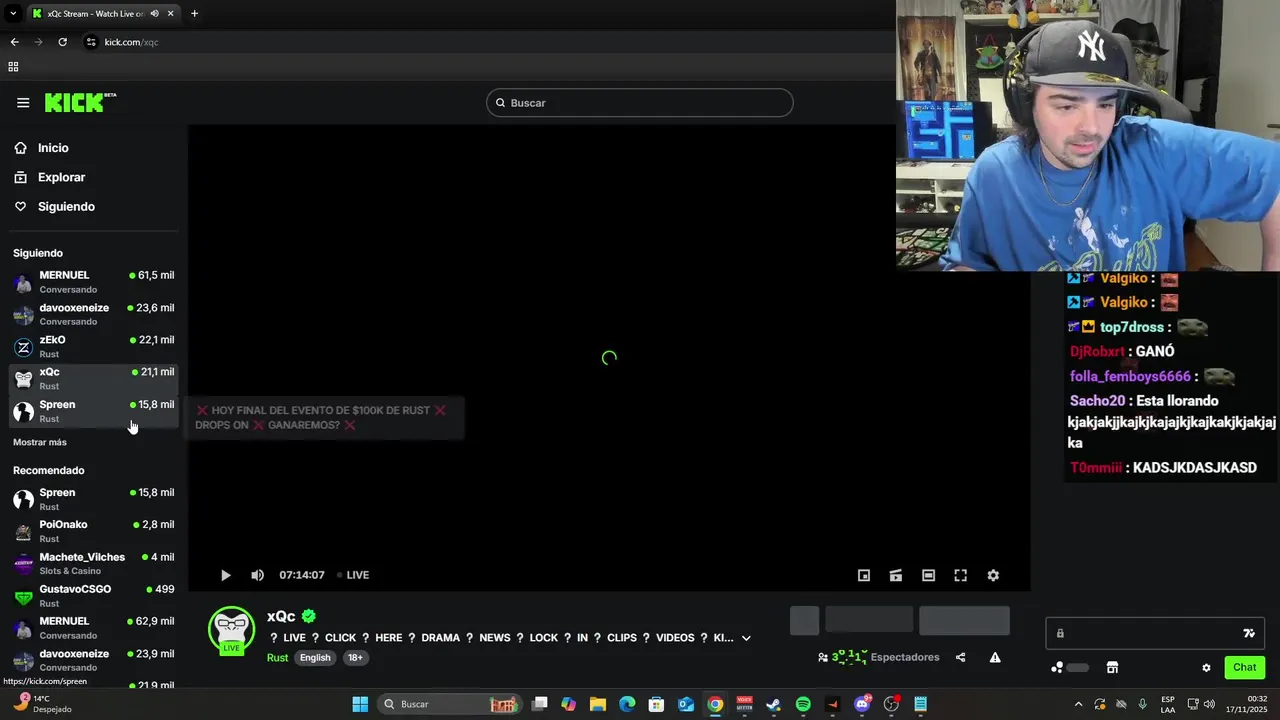1280x720 pixels.
Task: Click the 18+ tag
Action: click(x=355, y=657)
